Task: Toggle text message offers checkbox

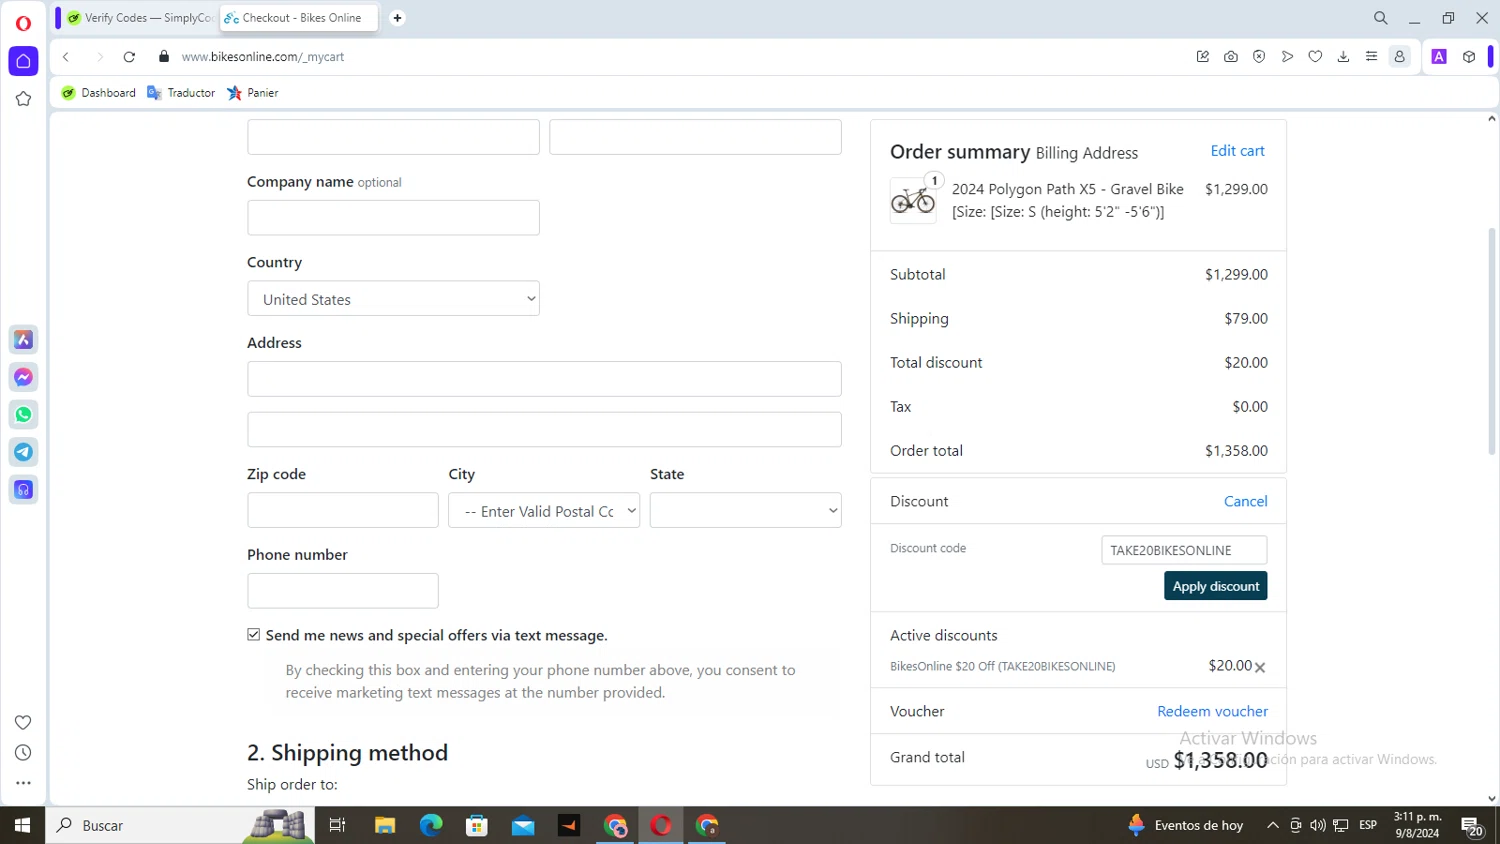Action: click(254, 635)
